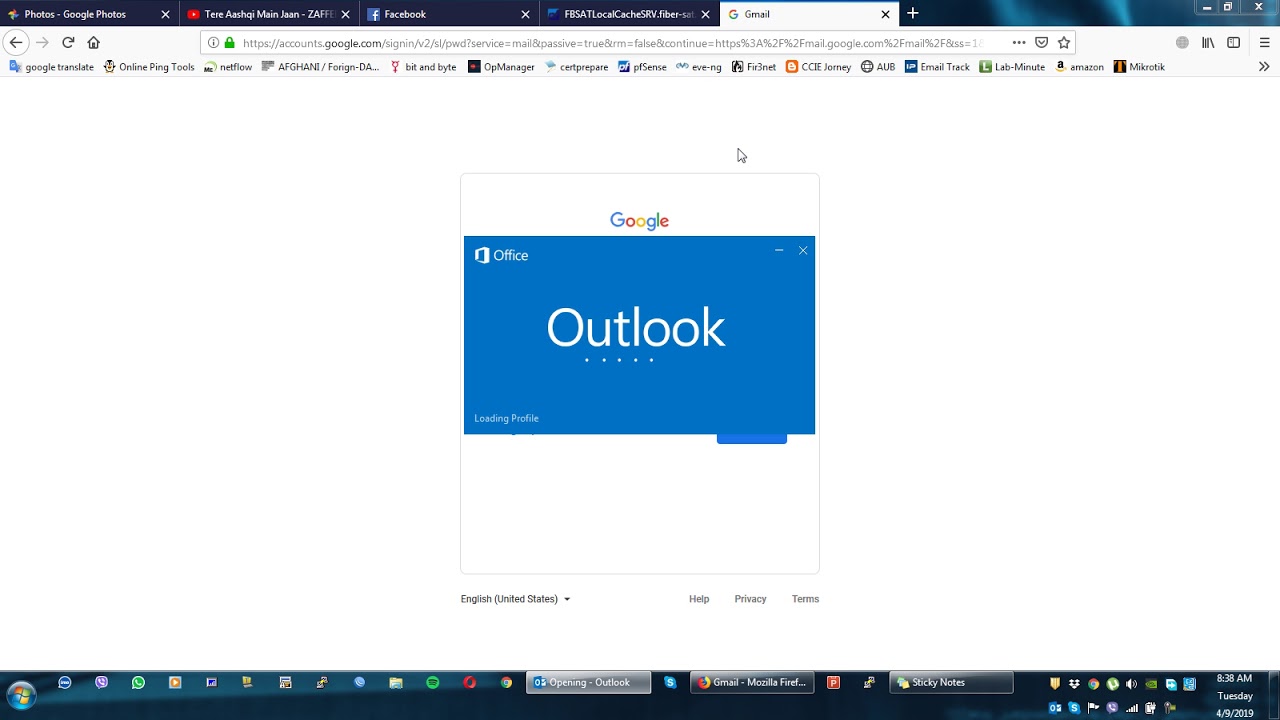Click the volume speaker tray icon

[1131, 684]
